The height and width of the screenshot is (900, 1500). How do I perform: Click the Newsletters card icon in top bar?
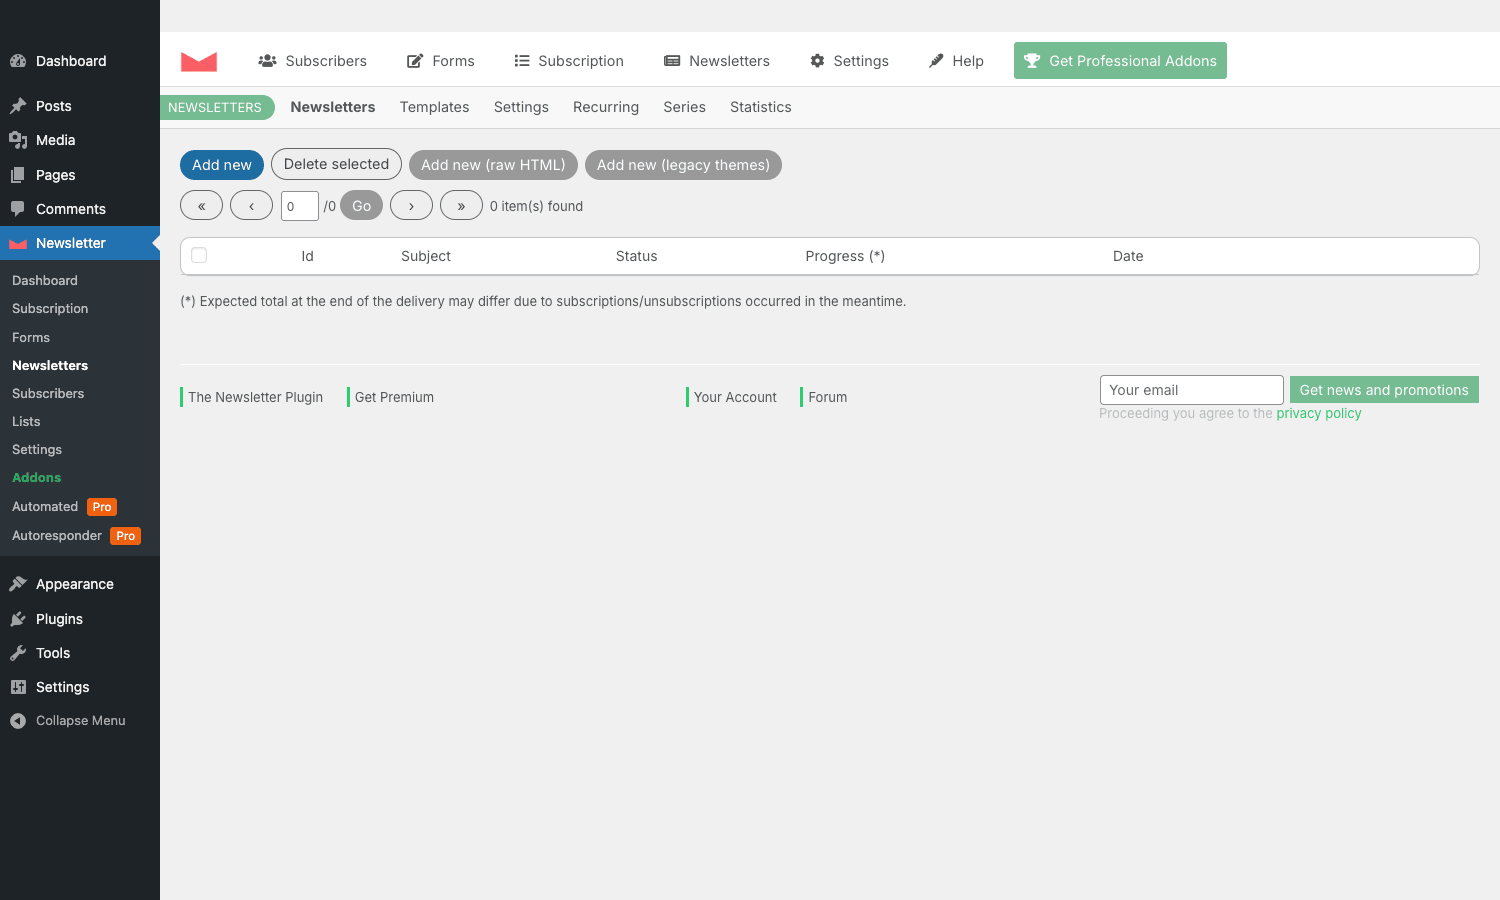pyautogui.click(x=672, y=61)
